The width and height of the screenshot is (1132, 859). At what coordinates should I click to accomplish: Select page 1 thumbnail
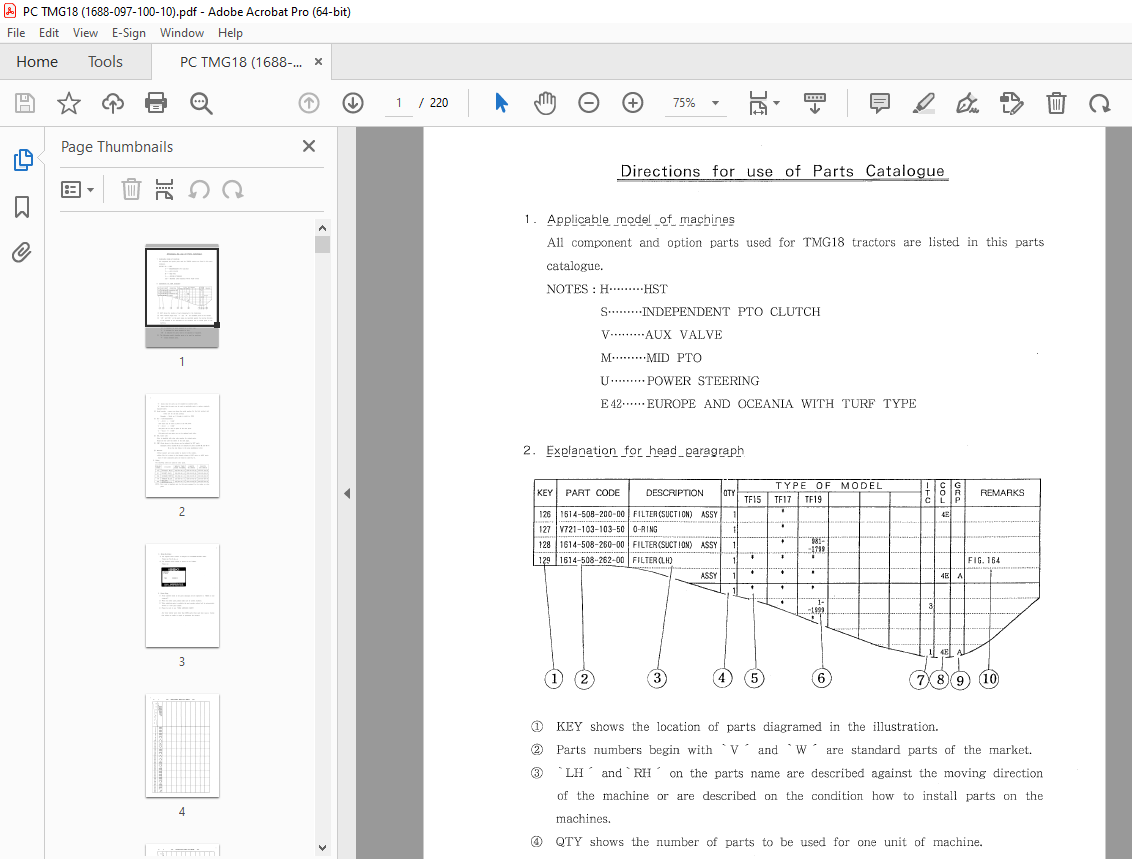182,296
